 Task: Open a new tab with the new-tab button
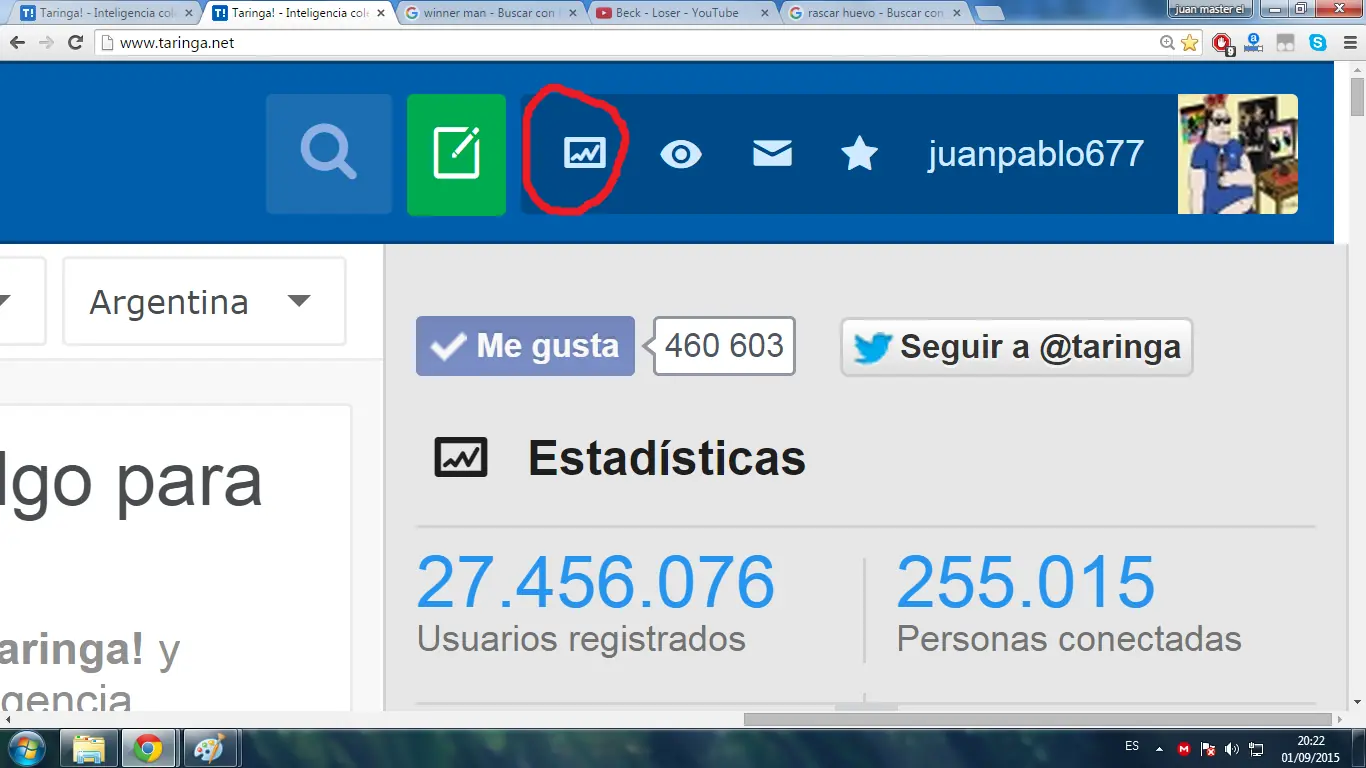(989, 14)
